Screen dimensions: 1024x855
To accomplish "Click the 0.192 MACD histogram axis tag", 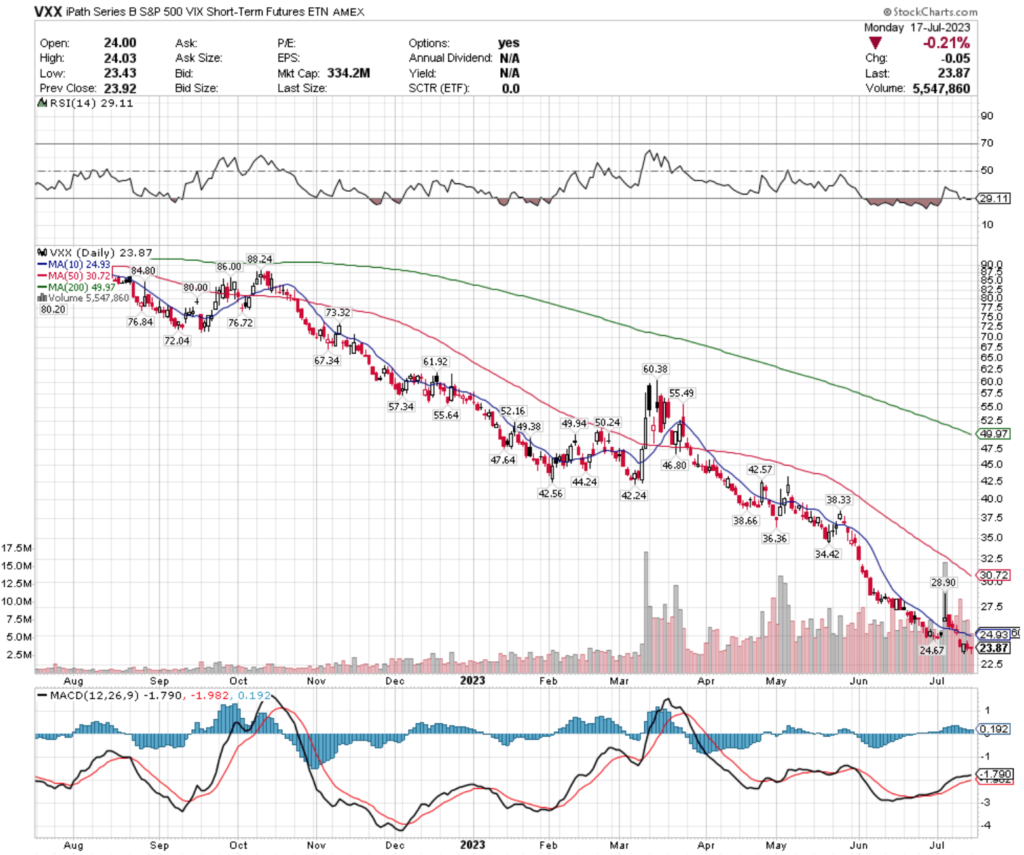I will click(994, 729).
